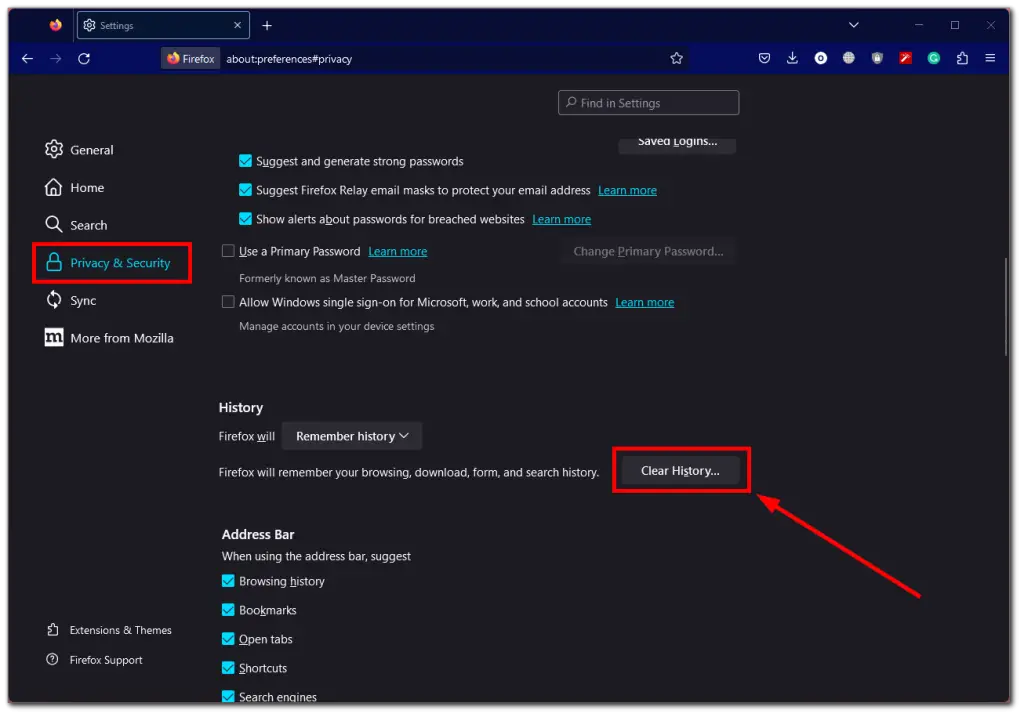Open the tab overview chevron near window controls

[x=854, y=24]
